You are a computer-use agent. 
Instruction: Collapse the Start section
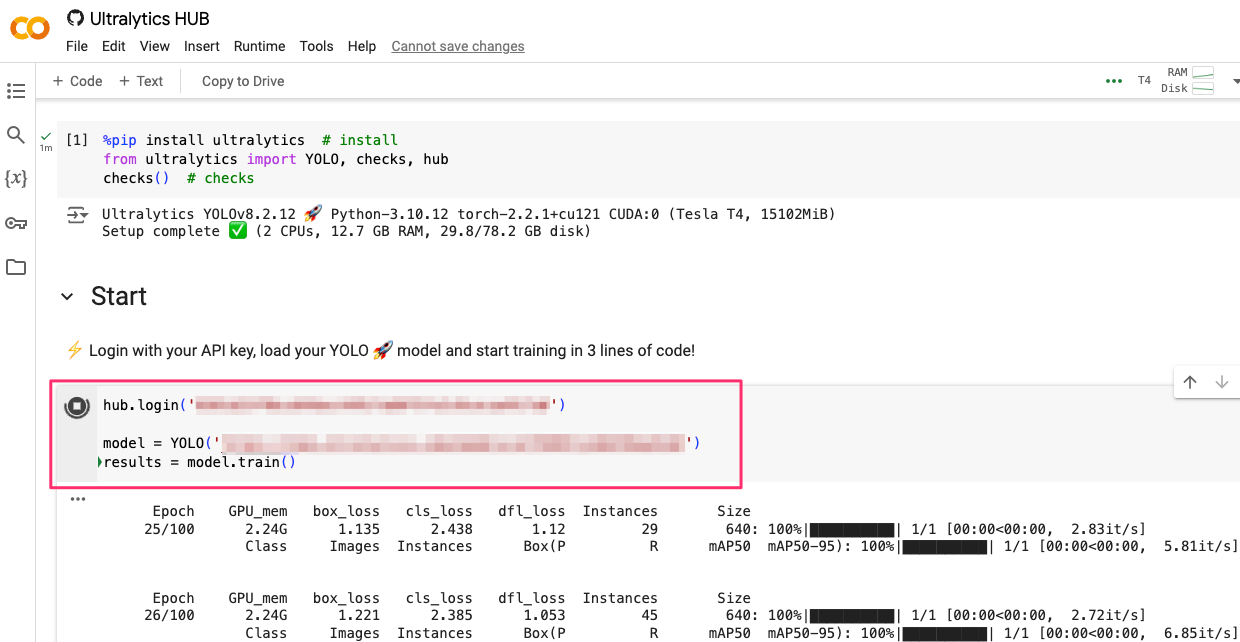(67, 297)
